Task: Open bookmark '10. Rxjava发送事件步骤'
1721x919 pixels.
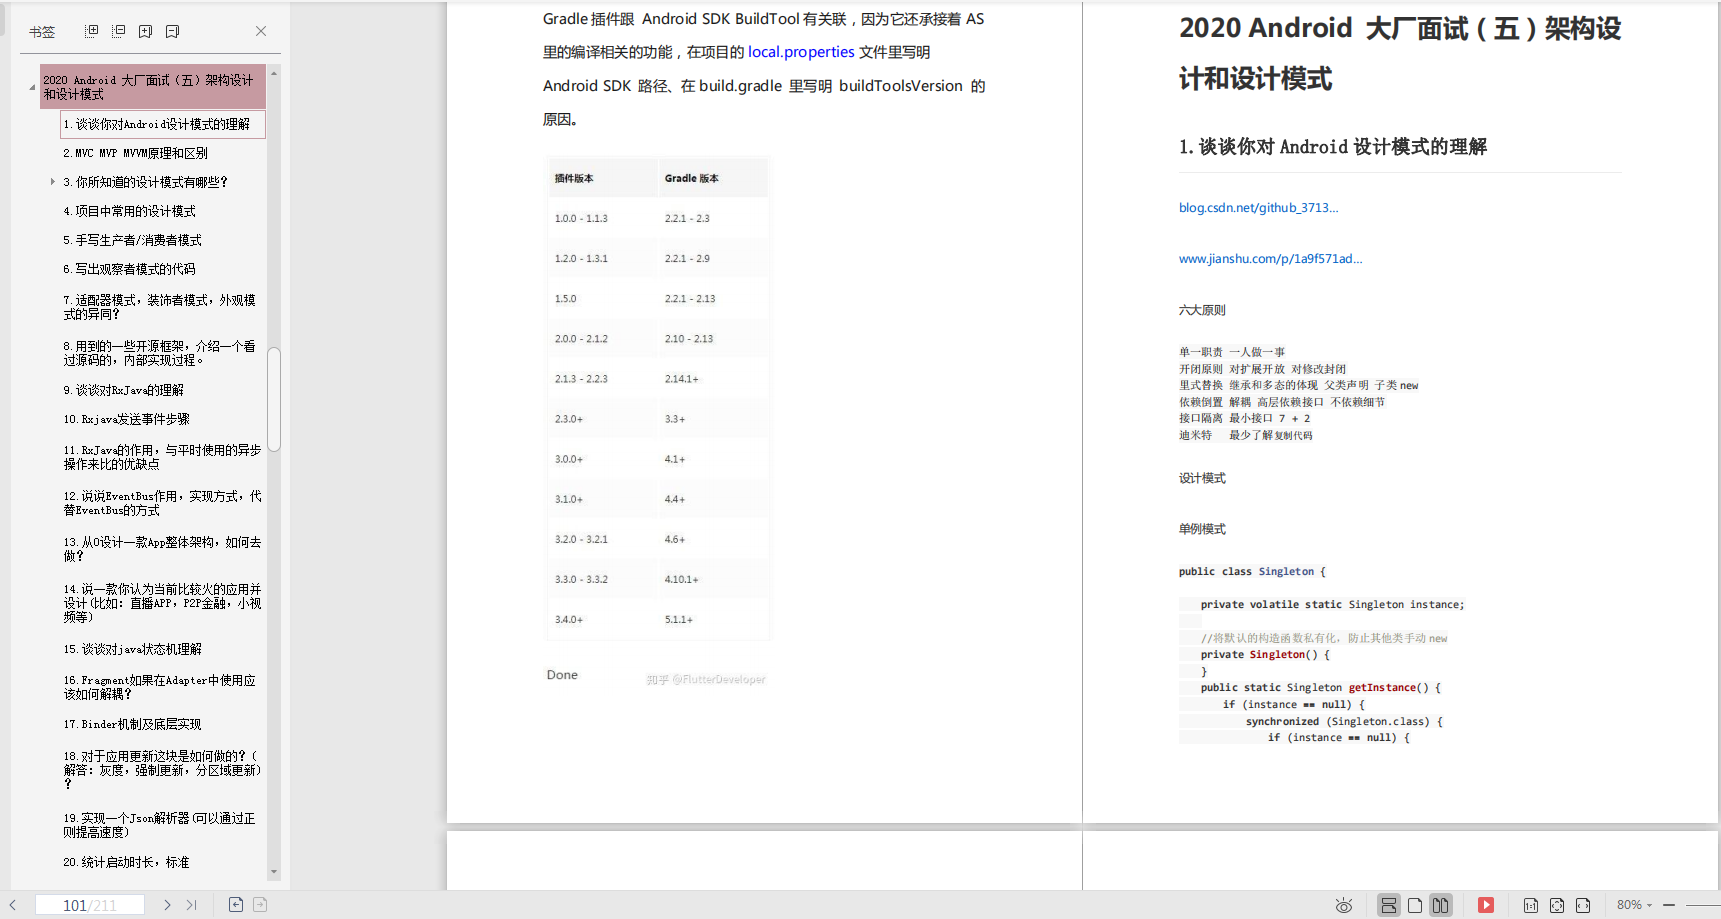Action: point(127,419)
